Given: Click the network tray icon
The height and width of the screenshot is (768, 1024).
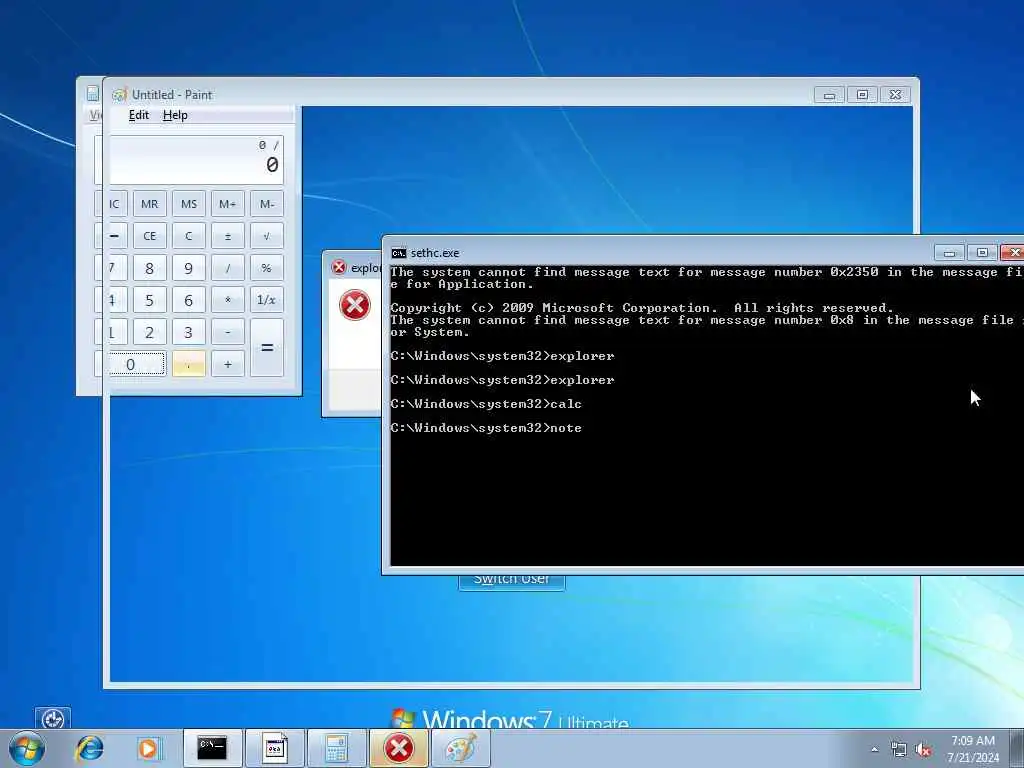Looking at the screenshot, I should 899,749.
